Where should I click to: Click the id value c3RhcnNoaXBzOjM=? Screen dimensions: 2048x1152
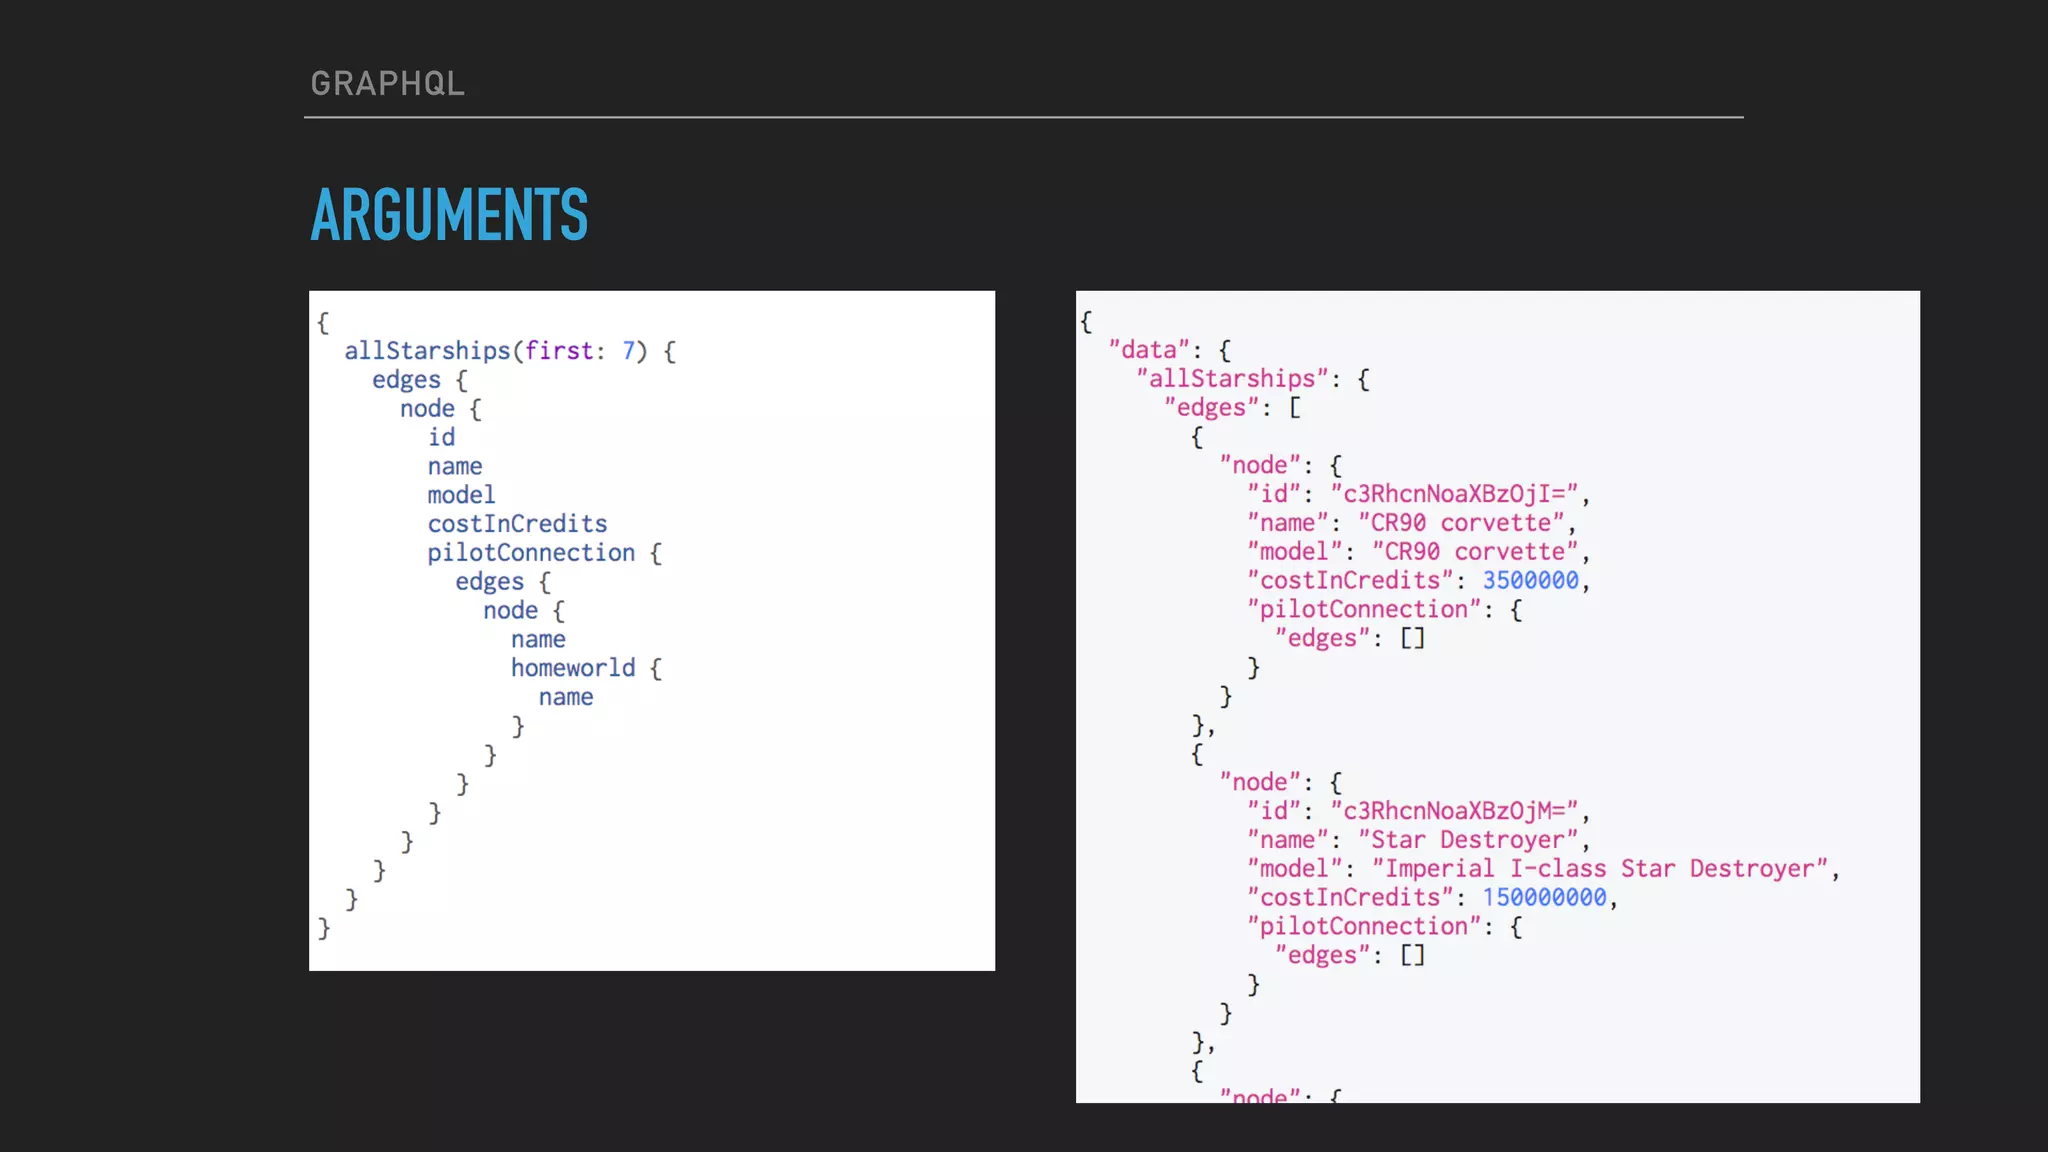(x=1454, y=811)
